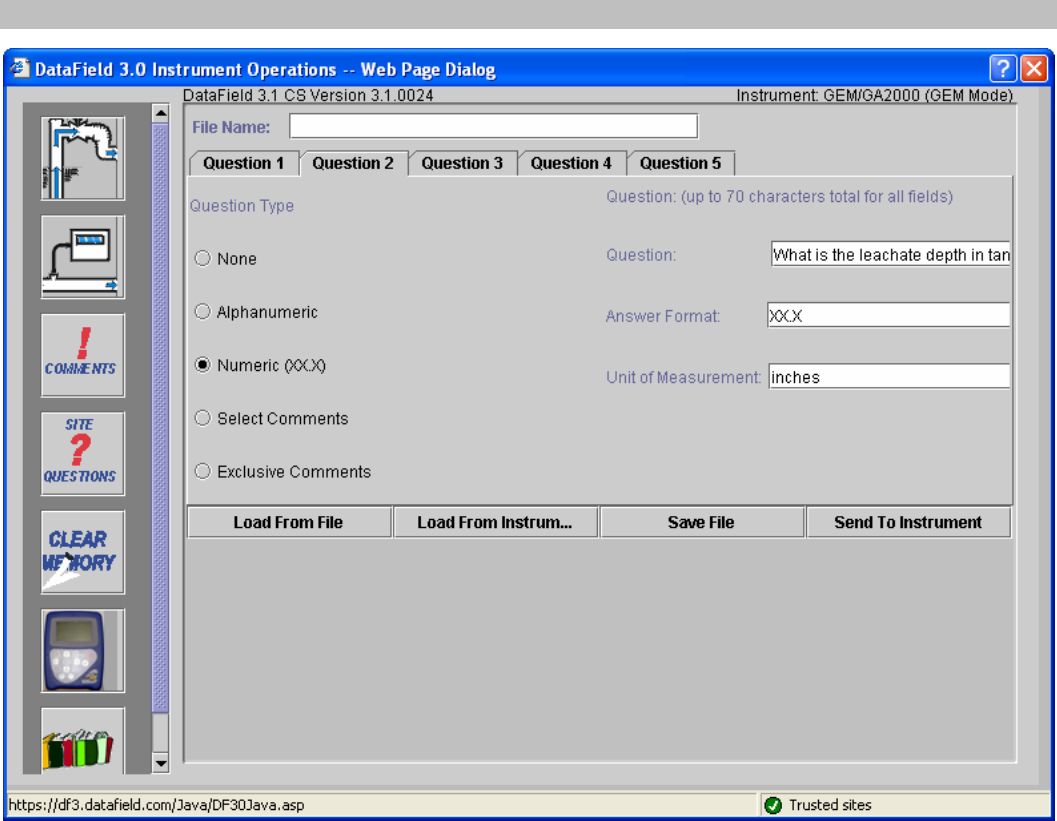Click the status bar URL df3.datafield.com
Viewport: 1057px width, 821px height.
(x=156, y=805)
